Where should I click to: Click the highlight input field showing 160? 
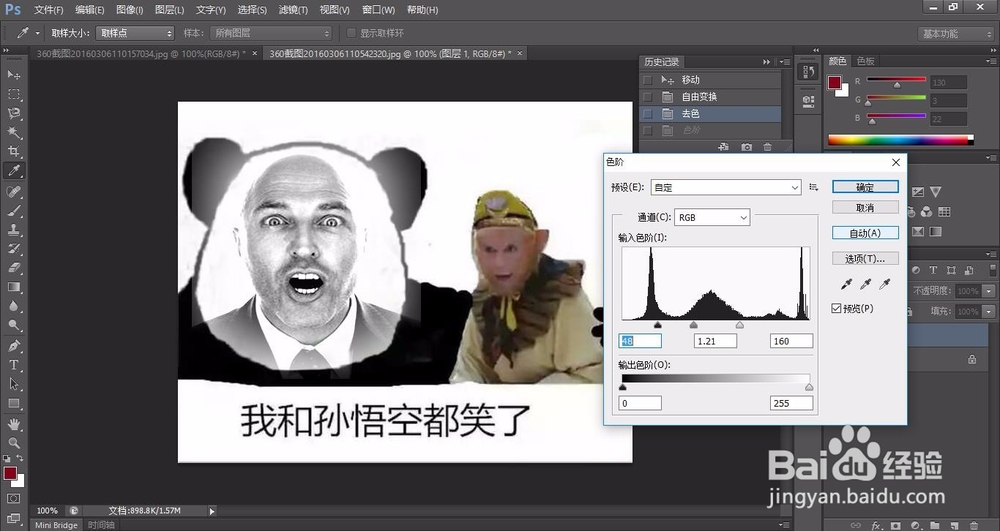coord(791,341)
